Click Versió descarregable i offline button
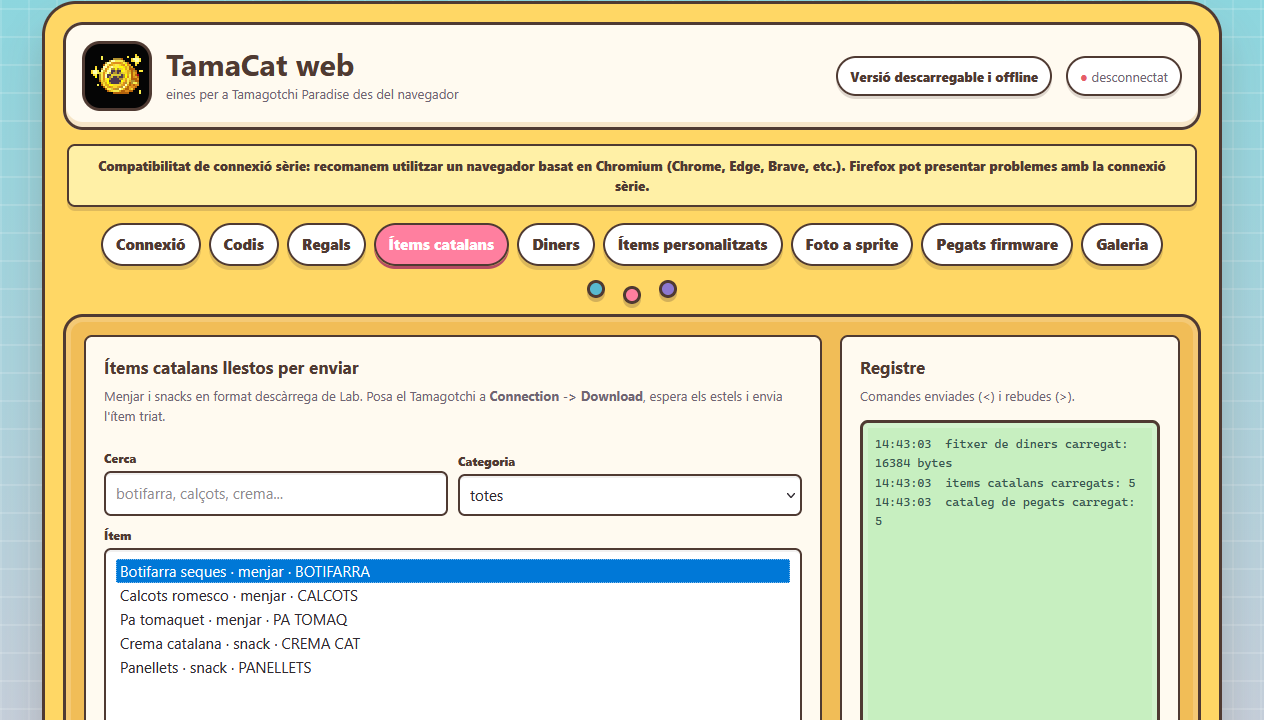The image size is (1264, 720). pos(944,77)
